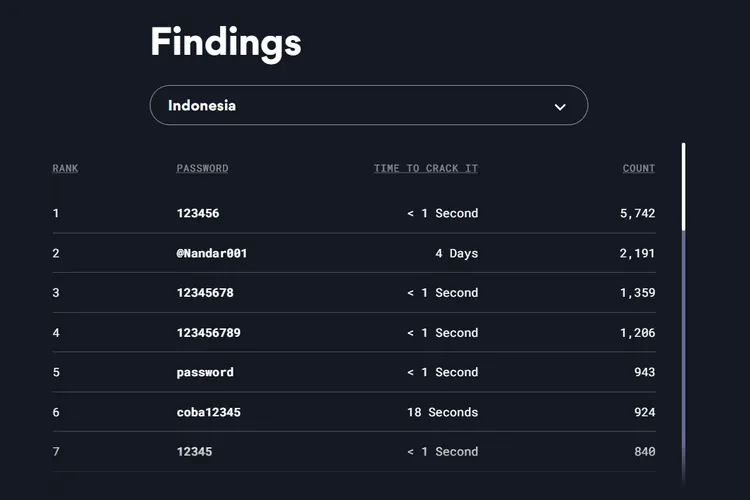Select the @Nandar001 password entry

(x=212, y=253)
